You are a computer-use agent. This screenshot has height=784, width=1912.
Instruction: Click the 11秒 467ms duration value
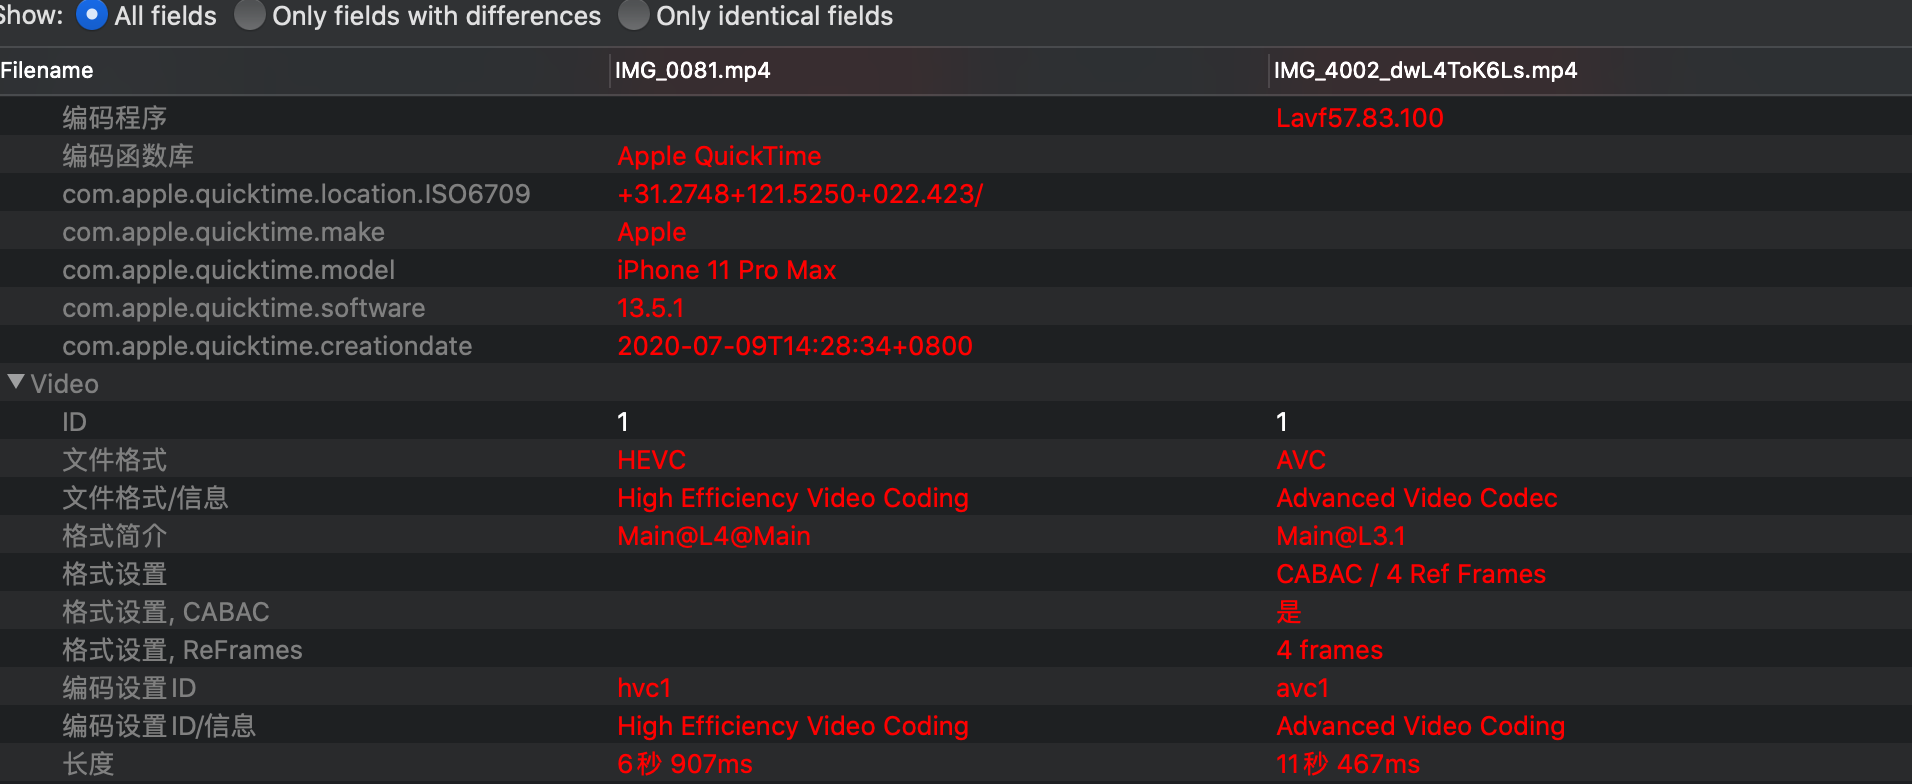click(x=1347, y=764)
